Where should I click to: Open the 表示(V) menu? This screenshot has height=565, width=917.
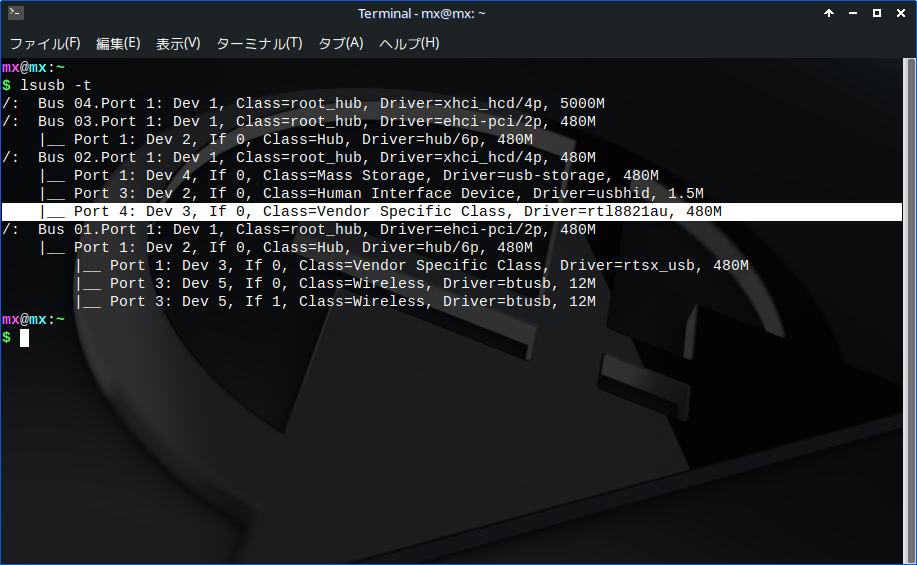point(178,43)
